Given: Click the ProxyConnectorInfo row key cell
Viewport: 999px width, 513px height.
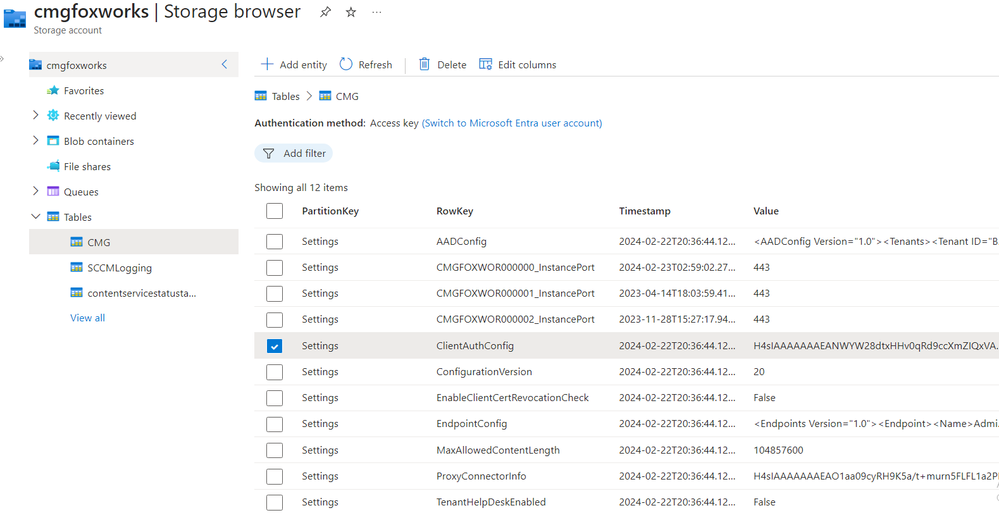Looking at the screenshot, I should click(x=481, y=476).
